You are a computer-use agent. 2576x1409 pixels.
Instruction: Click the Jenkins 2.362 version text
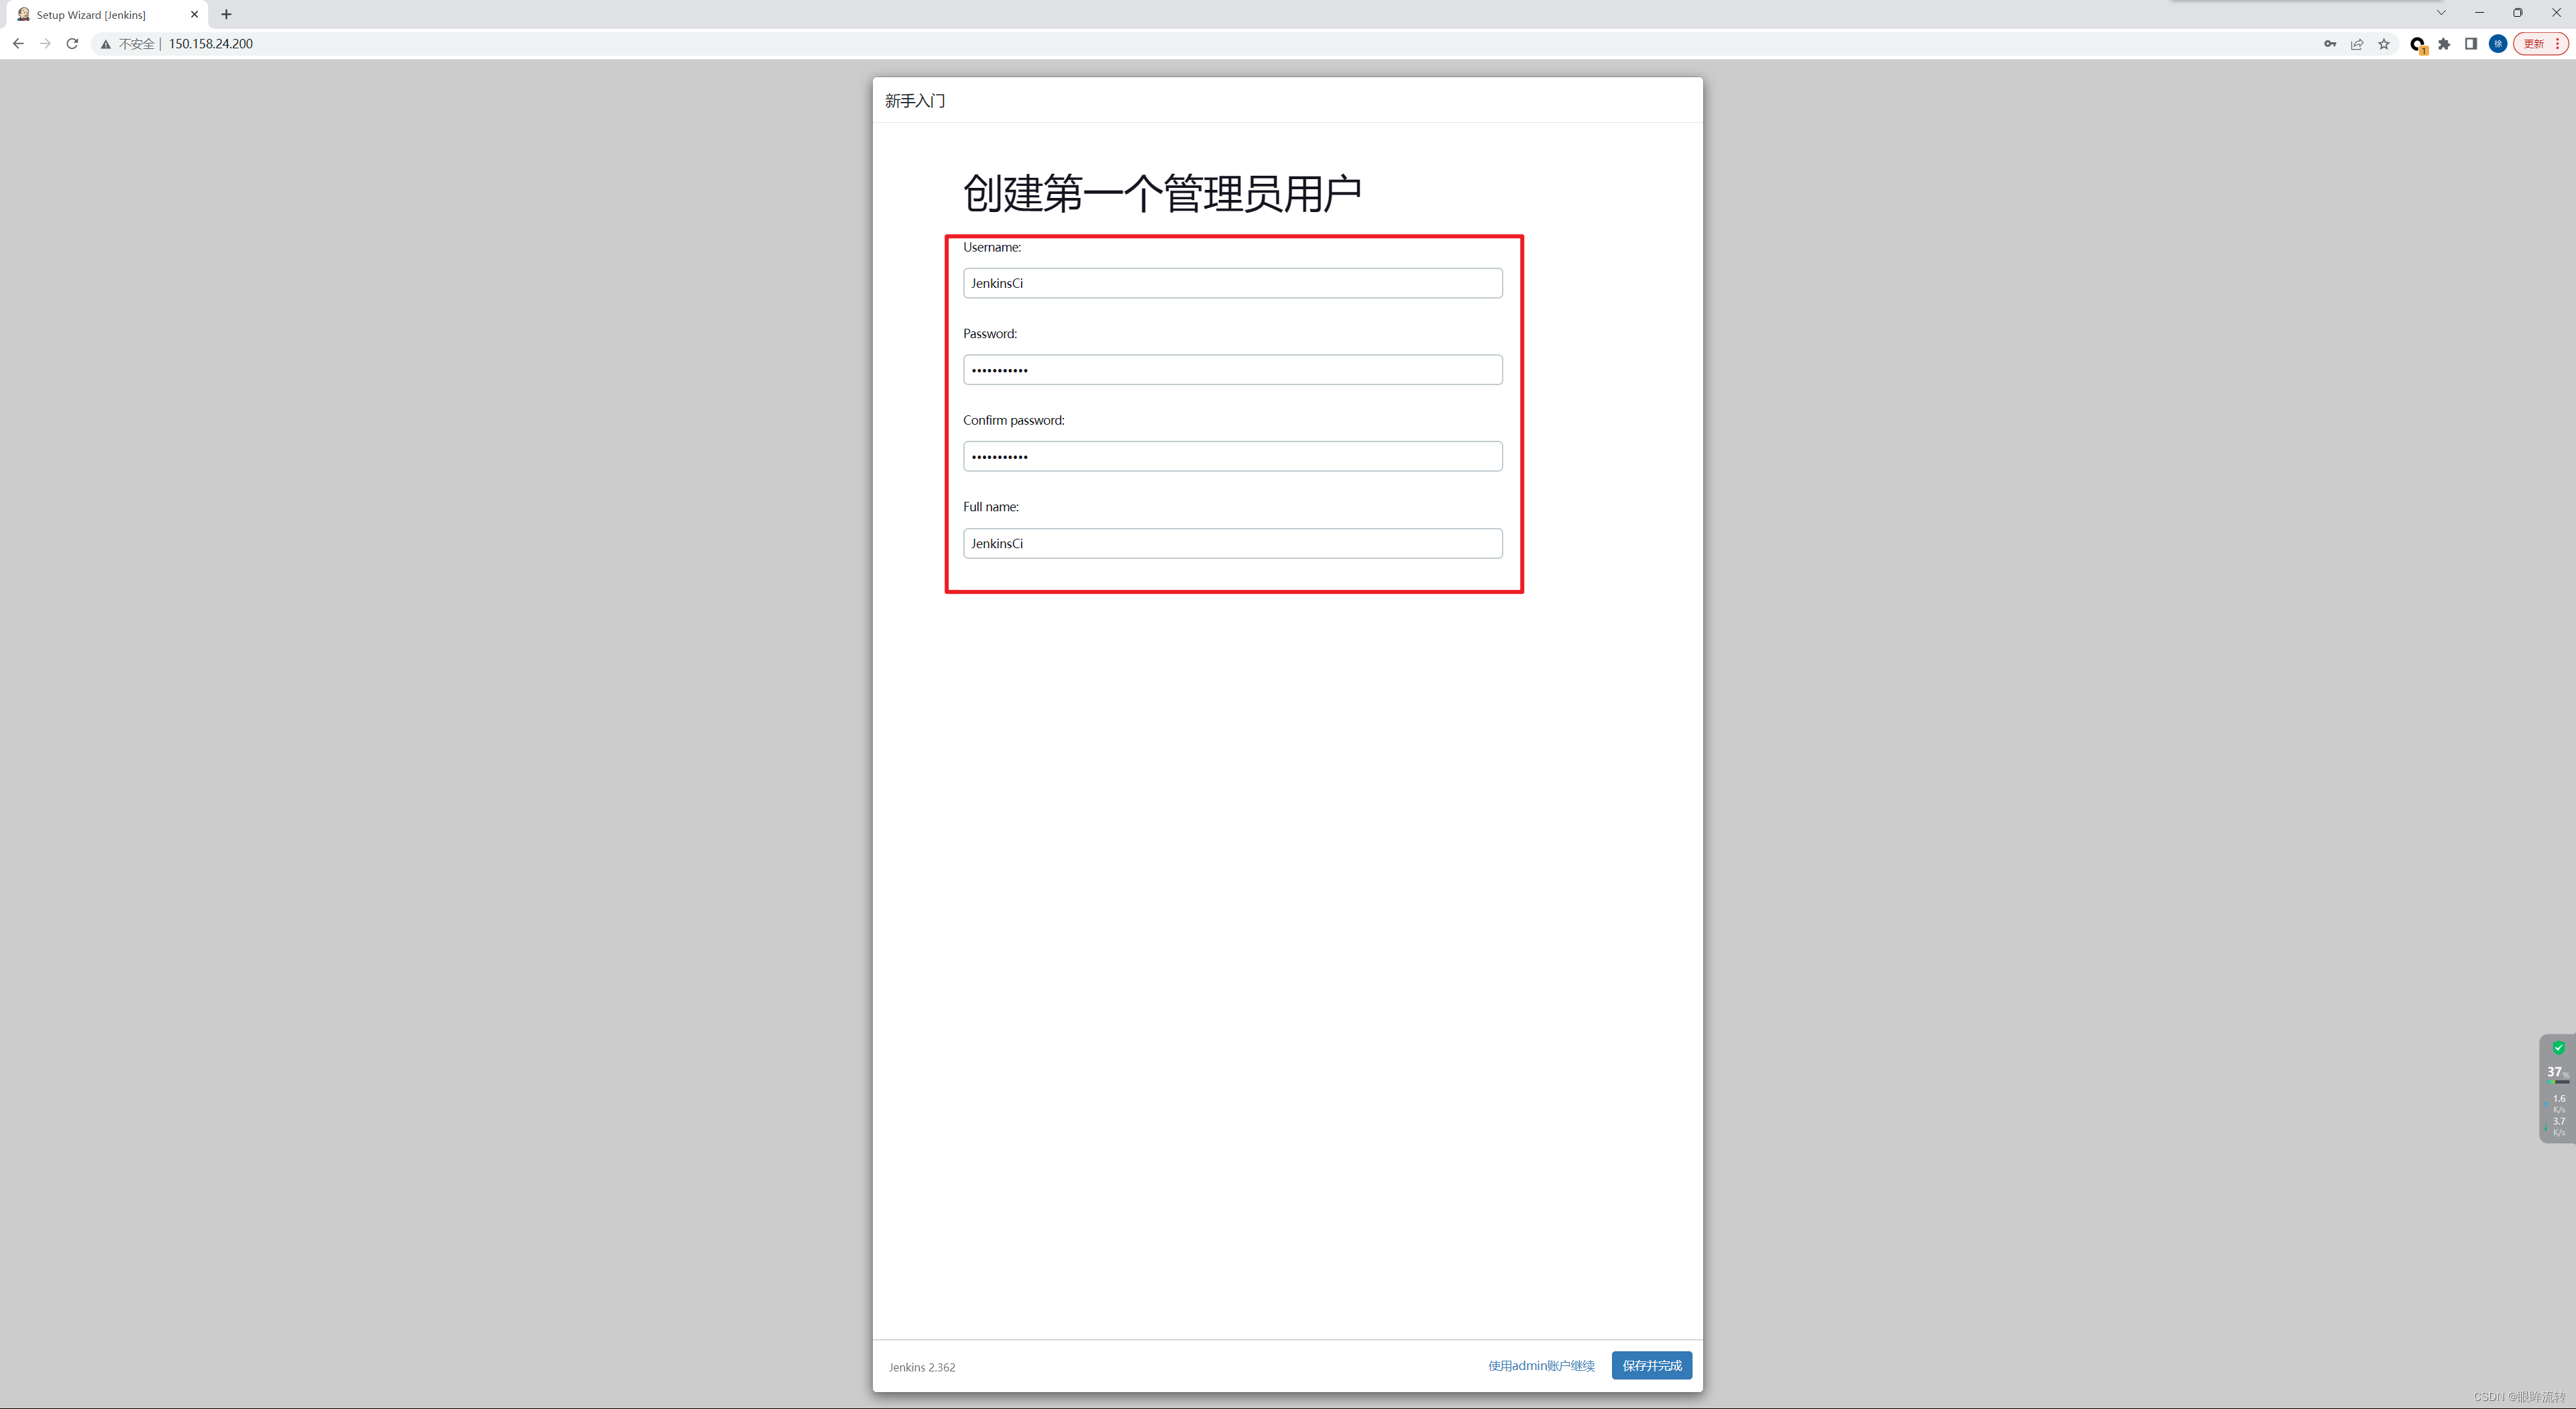[x=922, y=1367]
